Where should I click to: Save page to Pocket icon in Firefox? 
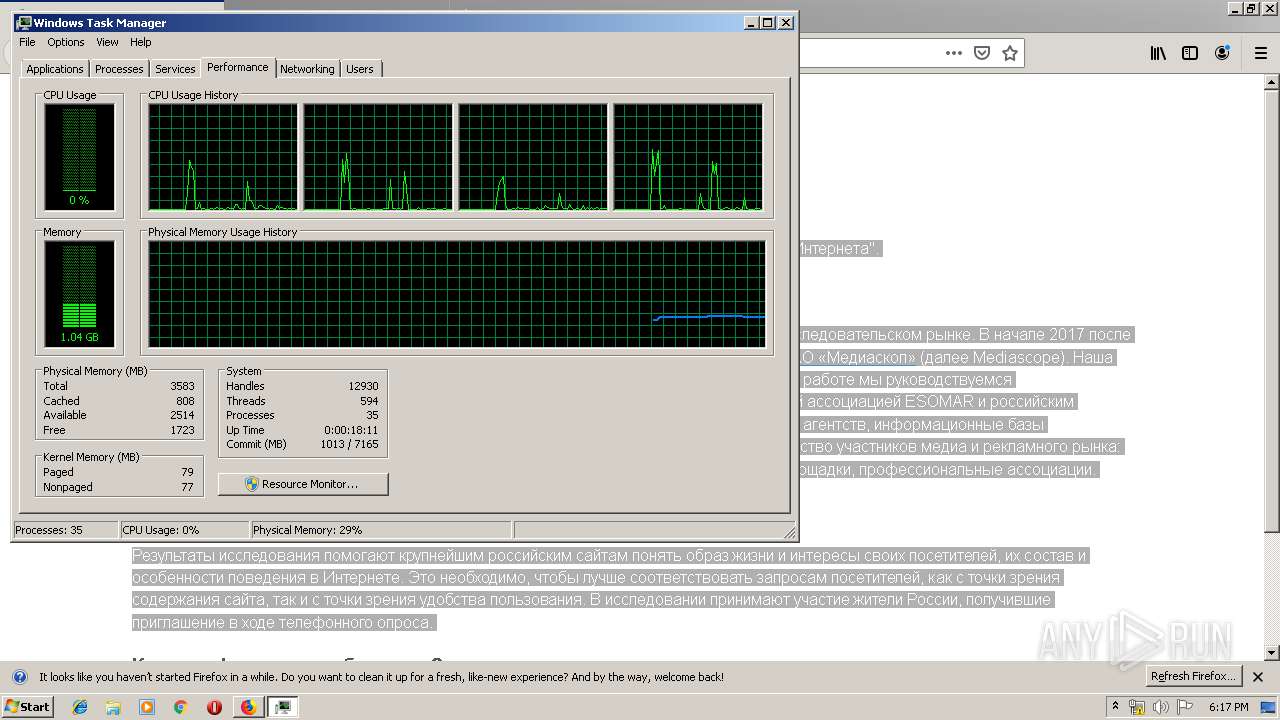[982, 53]
